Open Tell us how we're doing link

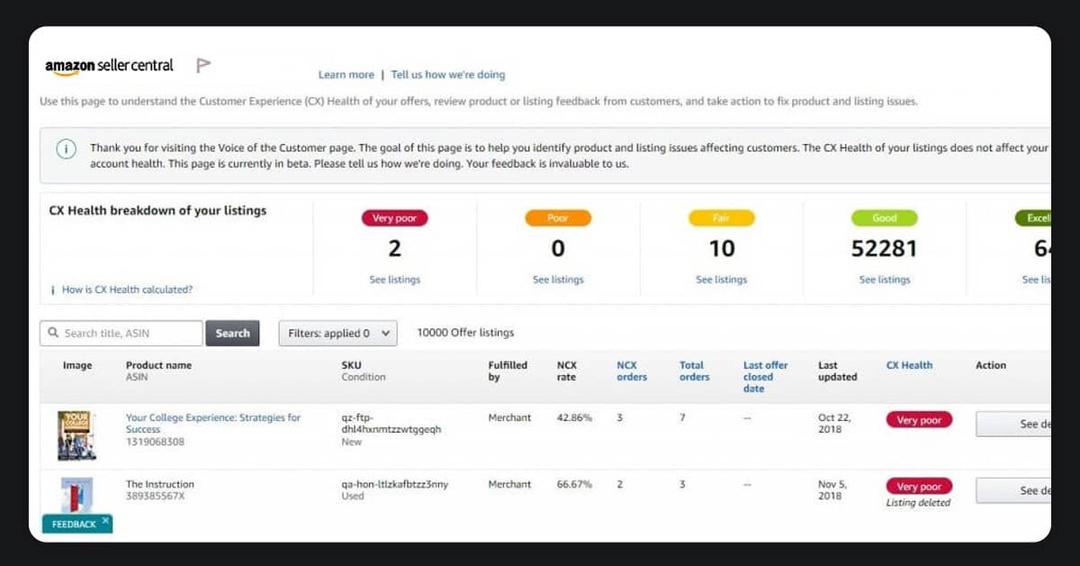tap(448, 74)
